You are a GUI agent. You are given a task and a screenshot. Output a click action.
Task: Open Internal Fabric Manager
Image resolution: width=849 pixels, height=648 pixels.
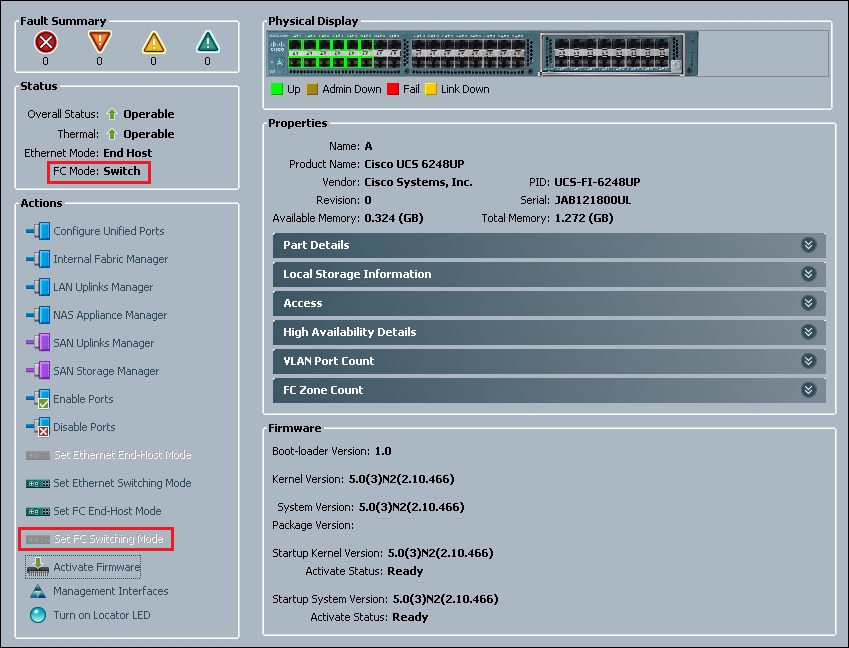coord(110,259)
